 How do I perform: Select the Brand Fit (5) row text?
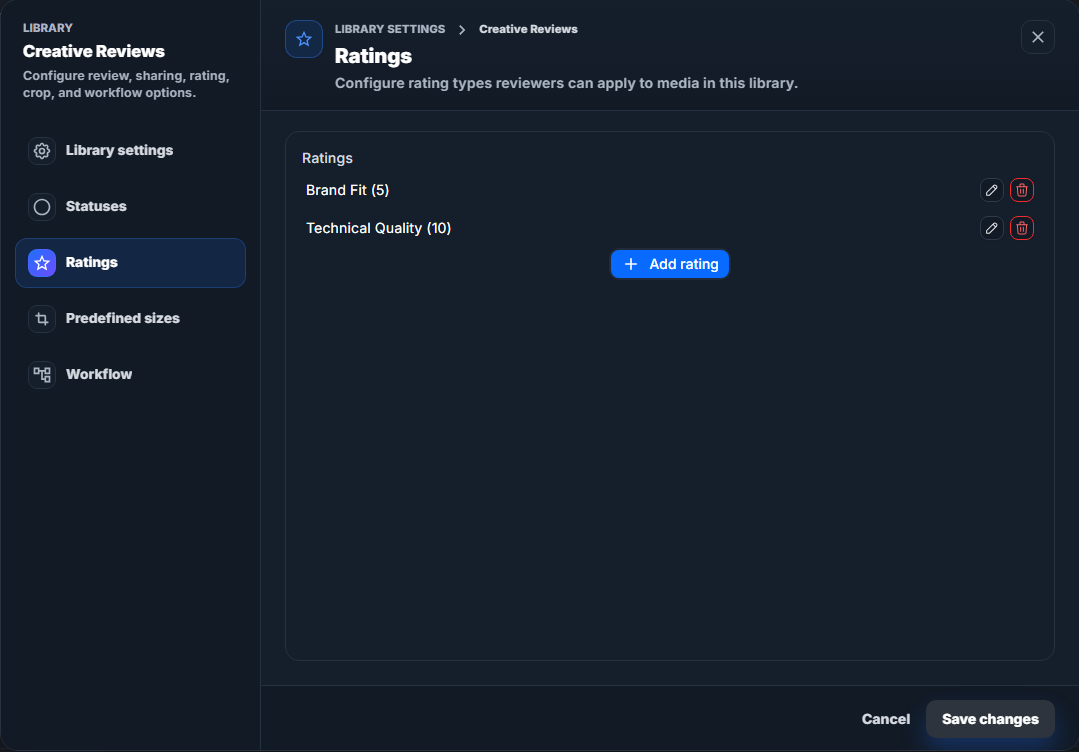(348, 191)
